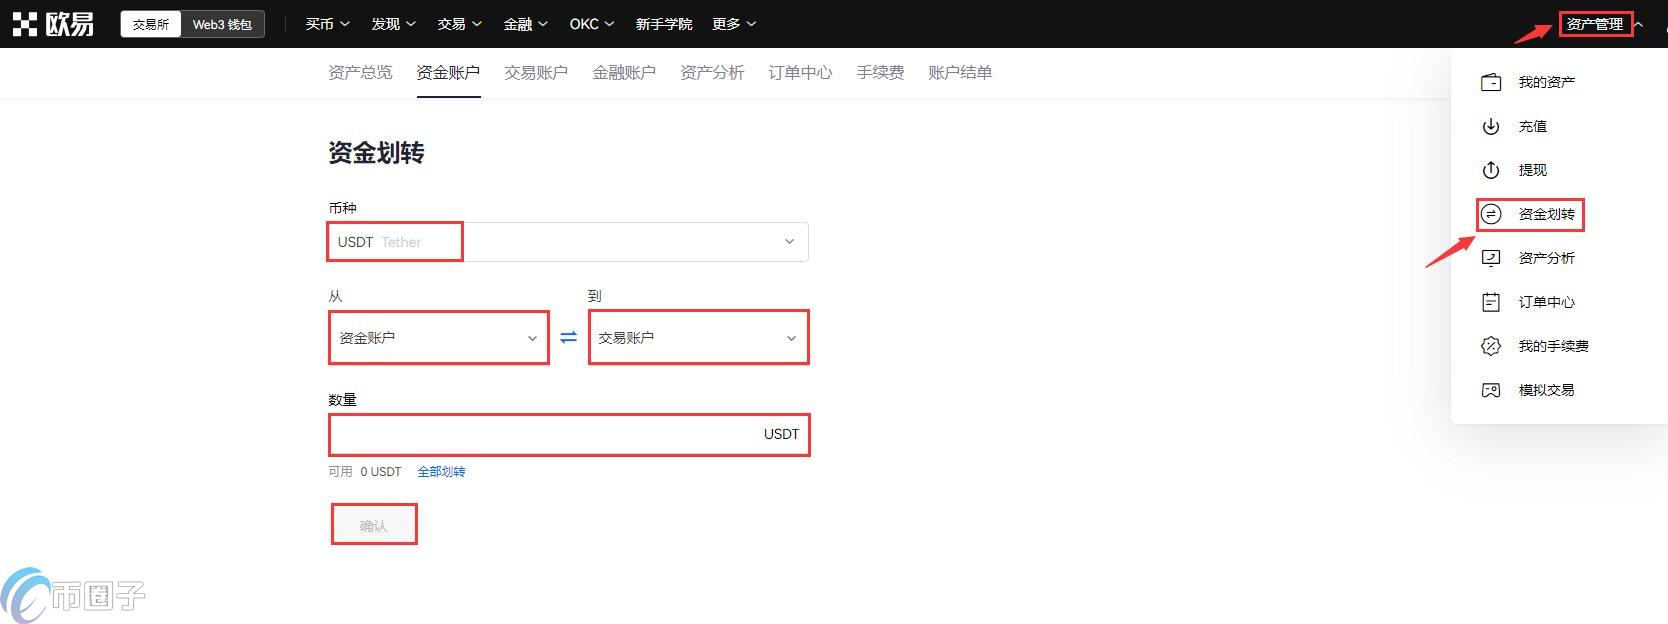This screenshot has height=624, width=1668.
Task: Expand the 资金账户 source account dropdown
Action: click(x=438, y=338)
